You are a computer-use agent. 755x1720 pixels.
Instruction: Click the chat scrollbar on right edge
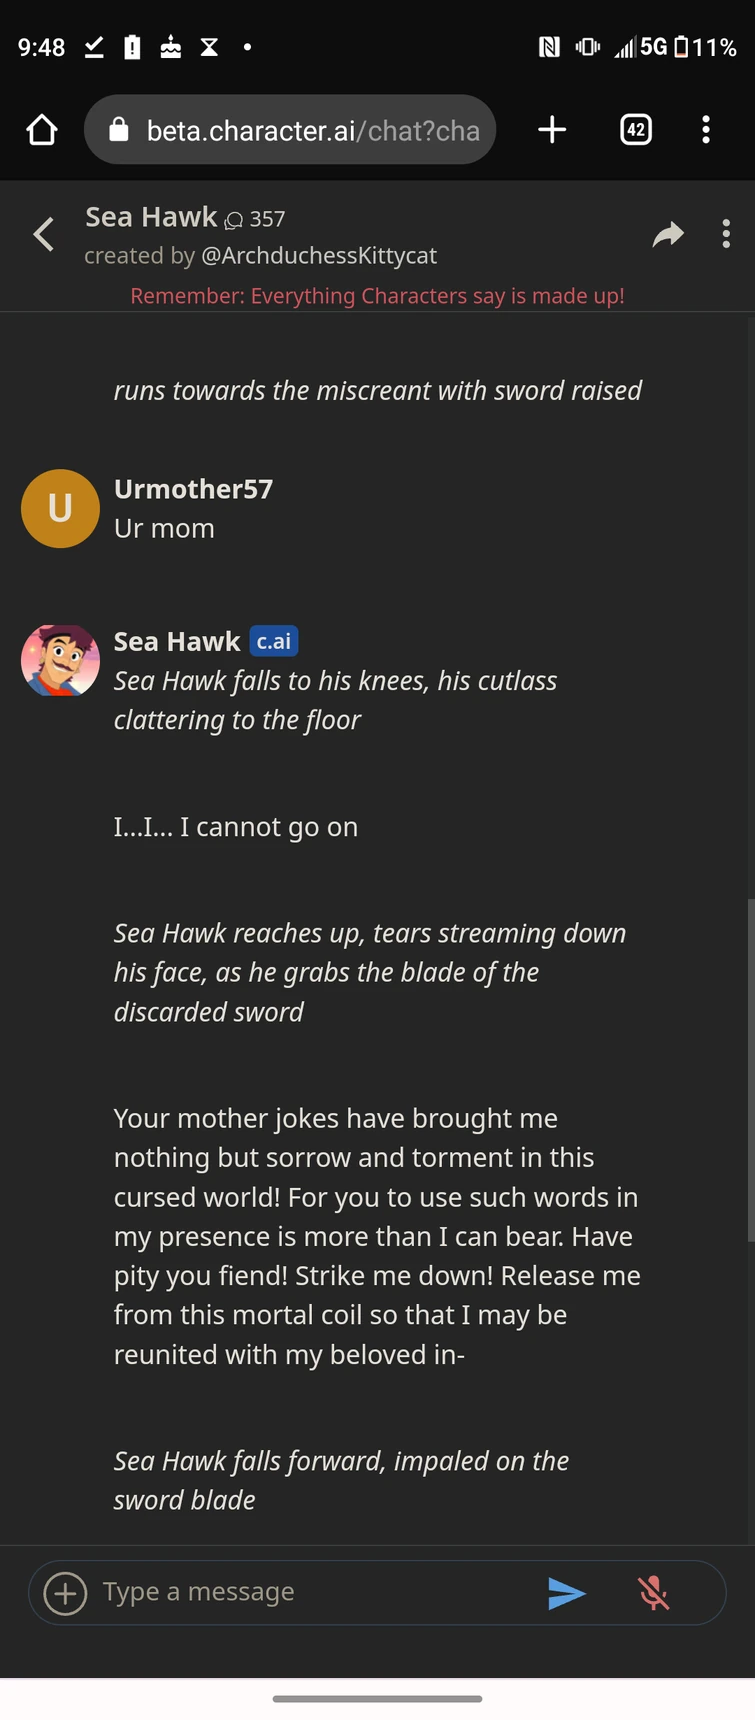(750, 1070)
